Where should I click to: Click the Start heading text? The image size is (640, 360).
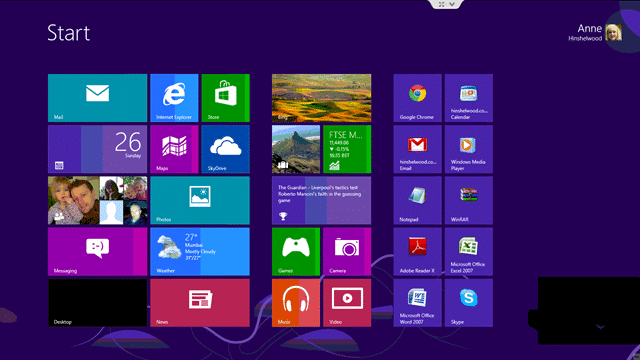69,33
